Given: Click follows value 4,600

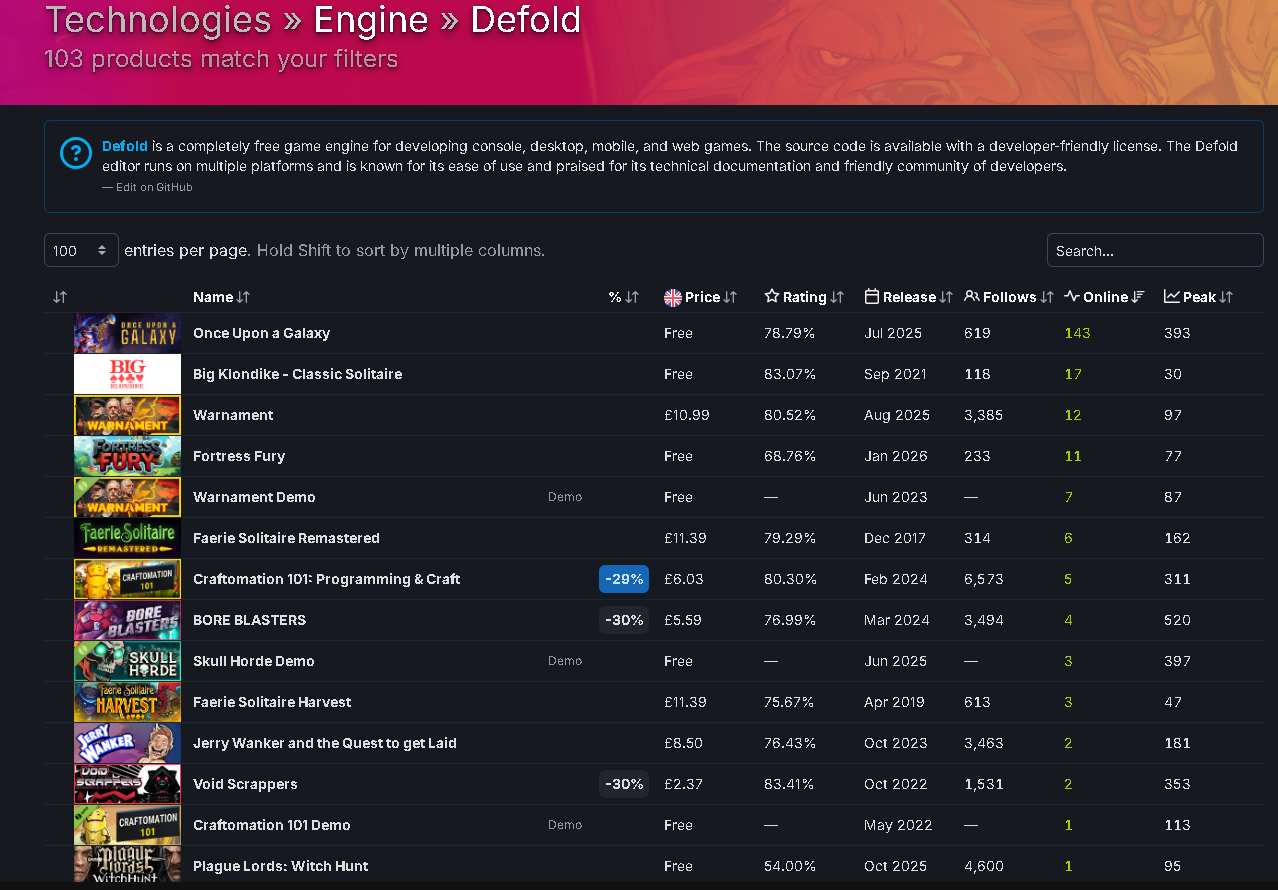Looking at the screenshot, I should coord(984,866).
